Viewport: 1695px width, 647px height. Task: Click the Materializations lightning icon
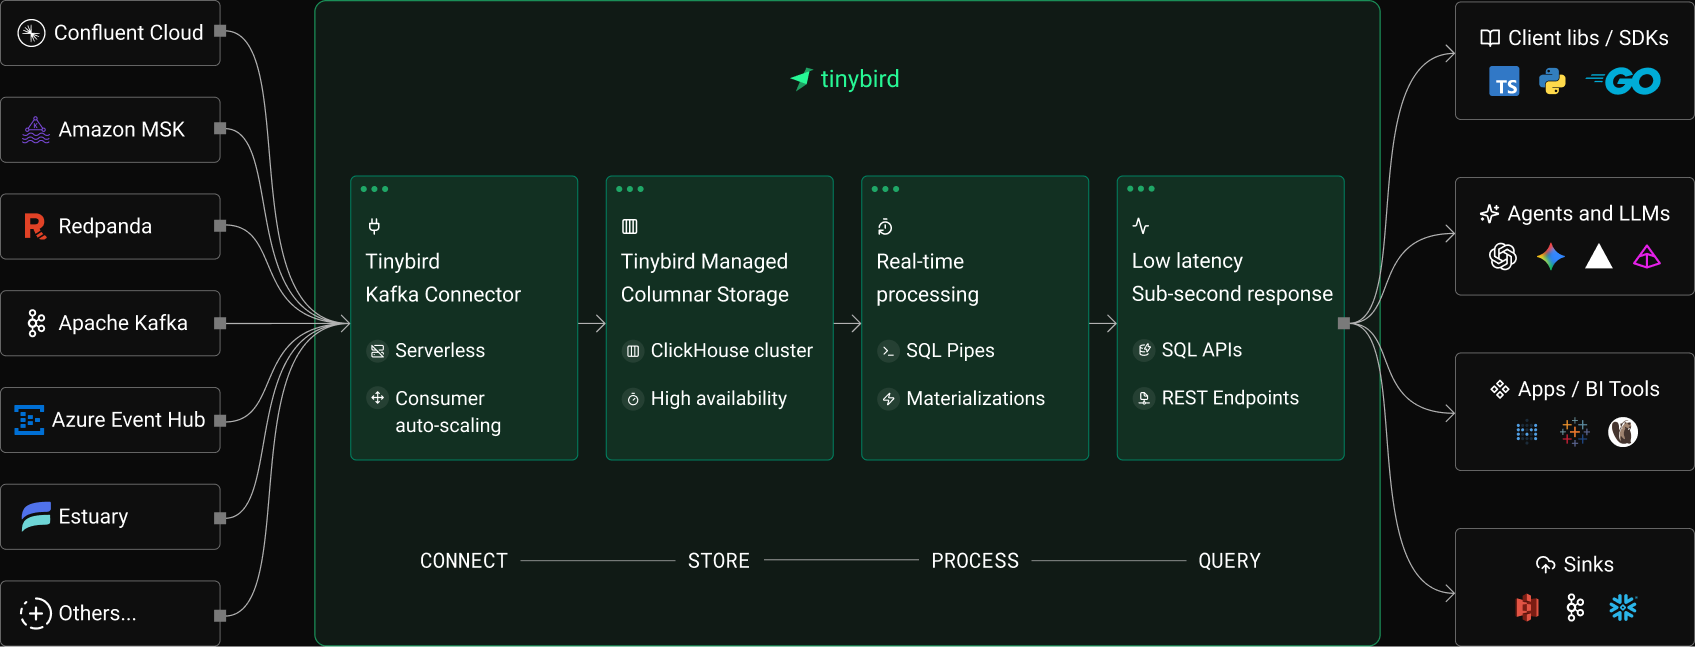(x=888, y=399)
